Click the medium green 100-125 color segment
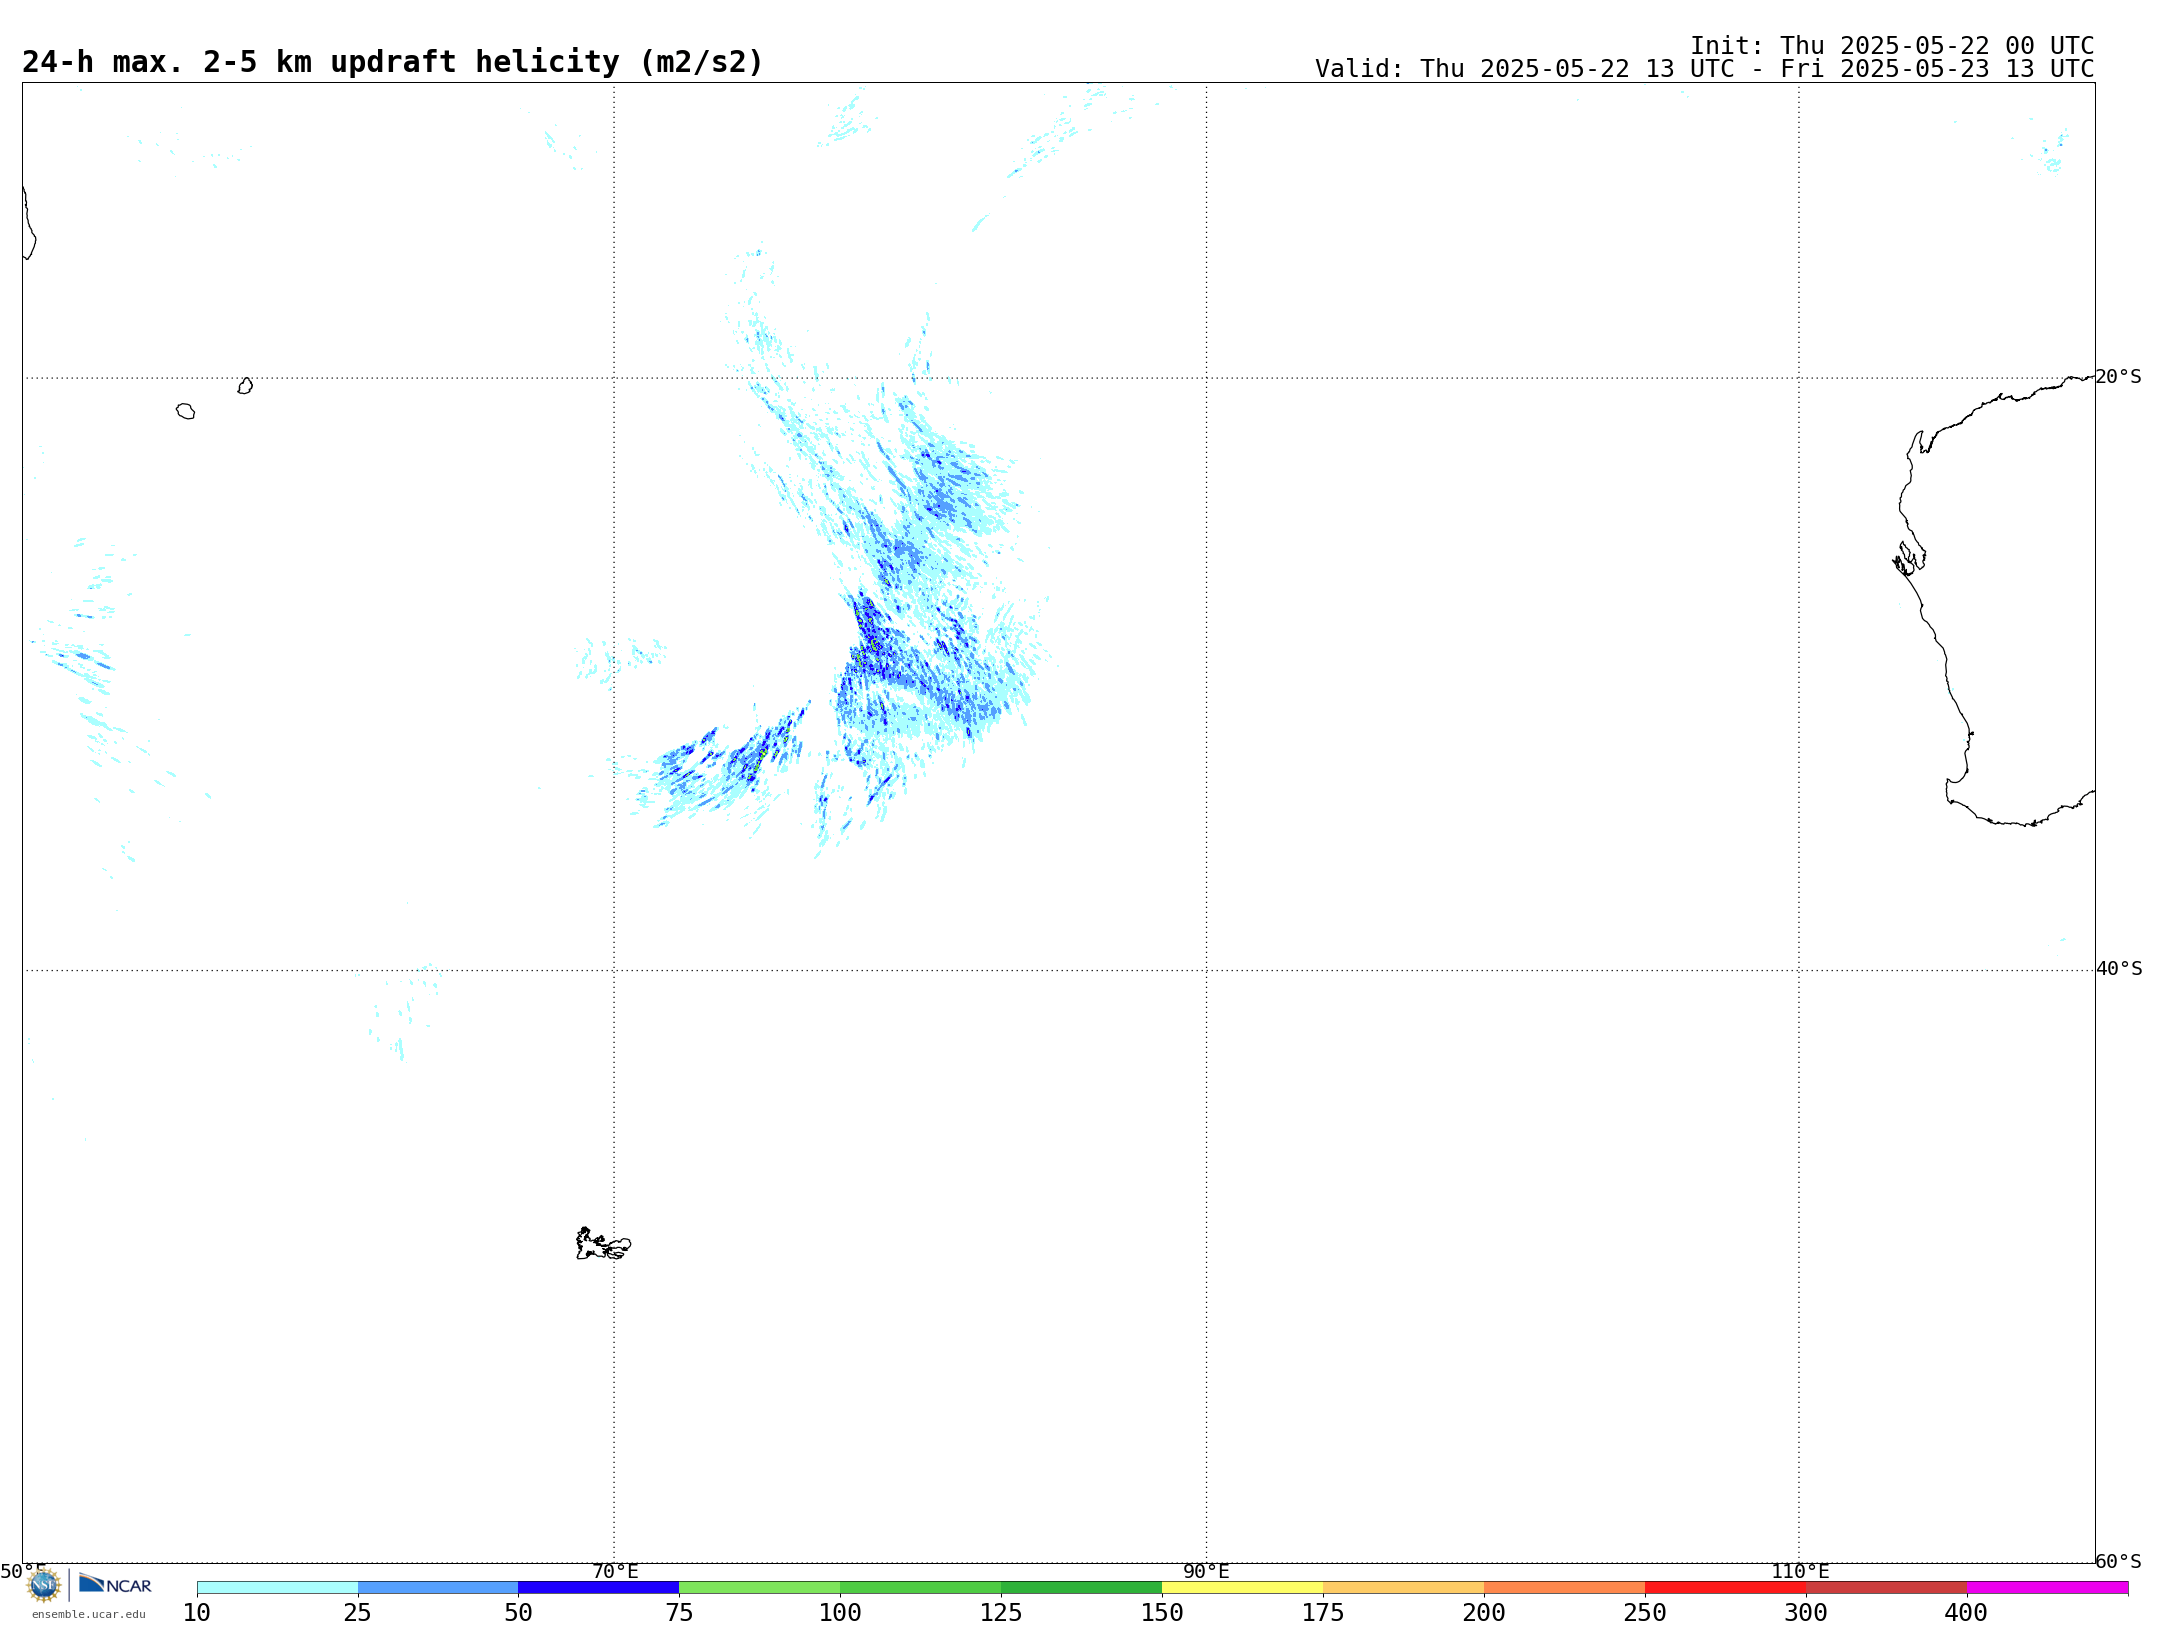Image resolution: width=2160 pixels, height=1626 pixels. click(921, 1588)
